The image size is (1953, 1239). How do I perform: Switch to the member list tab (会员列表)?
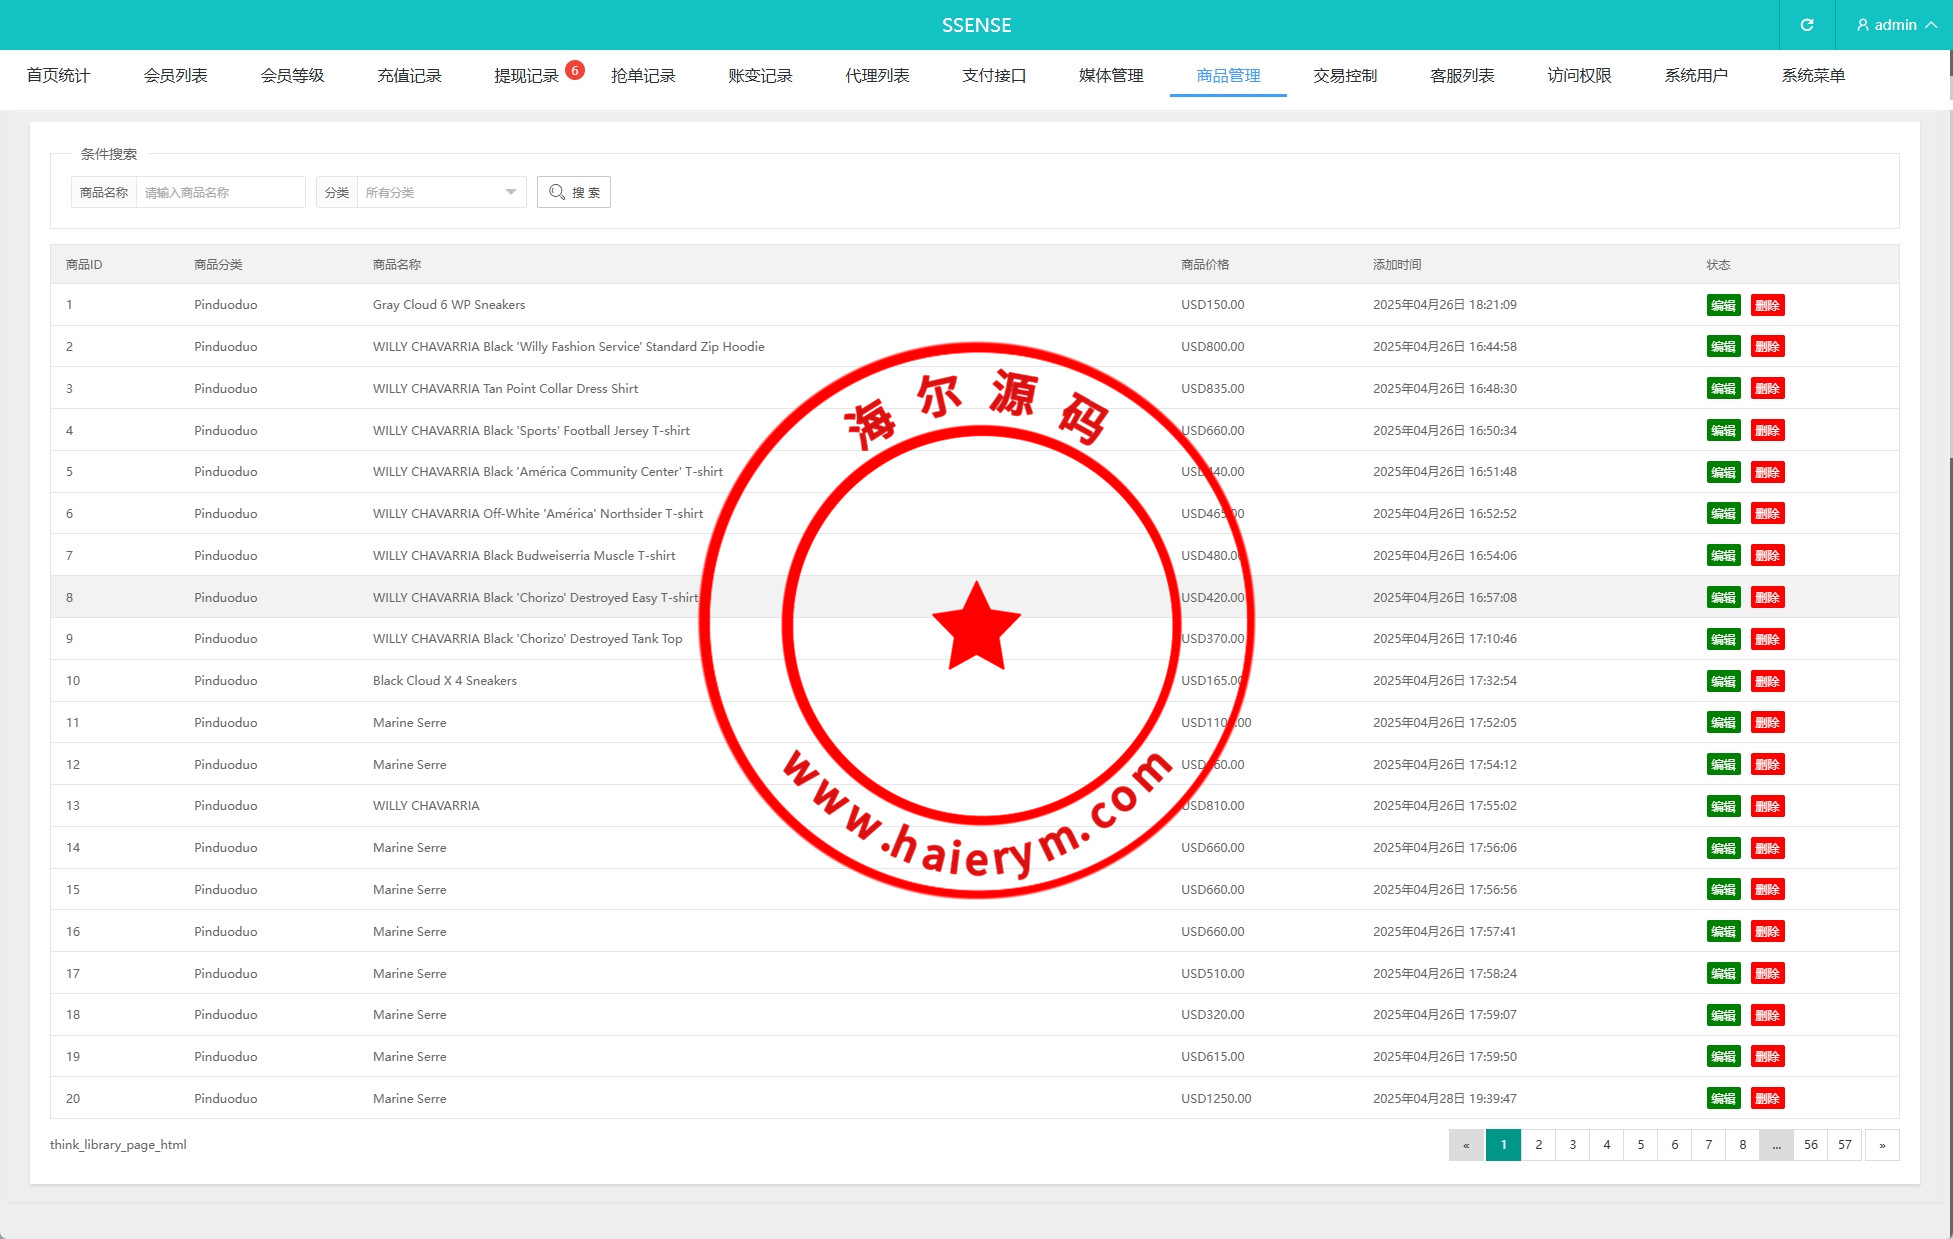(175, 76)
